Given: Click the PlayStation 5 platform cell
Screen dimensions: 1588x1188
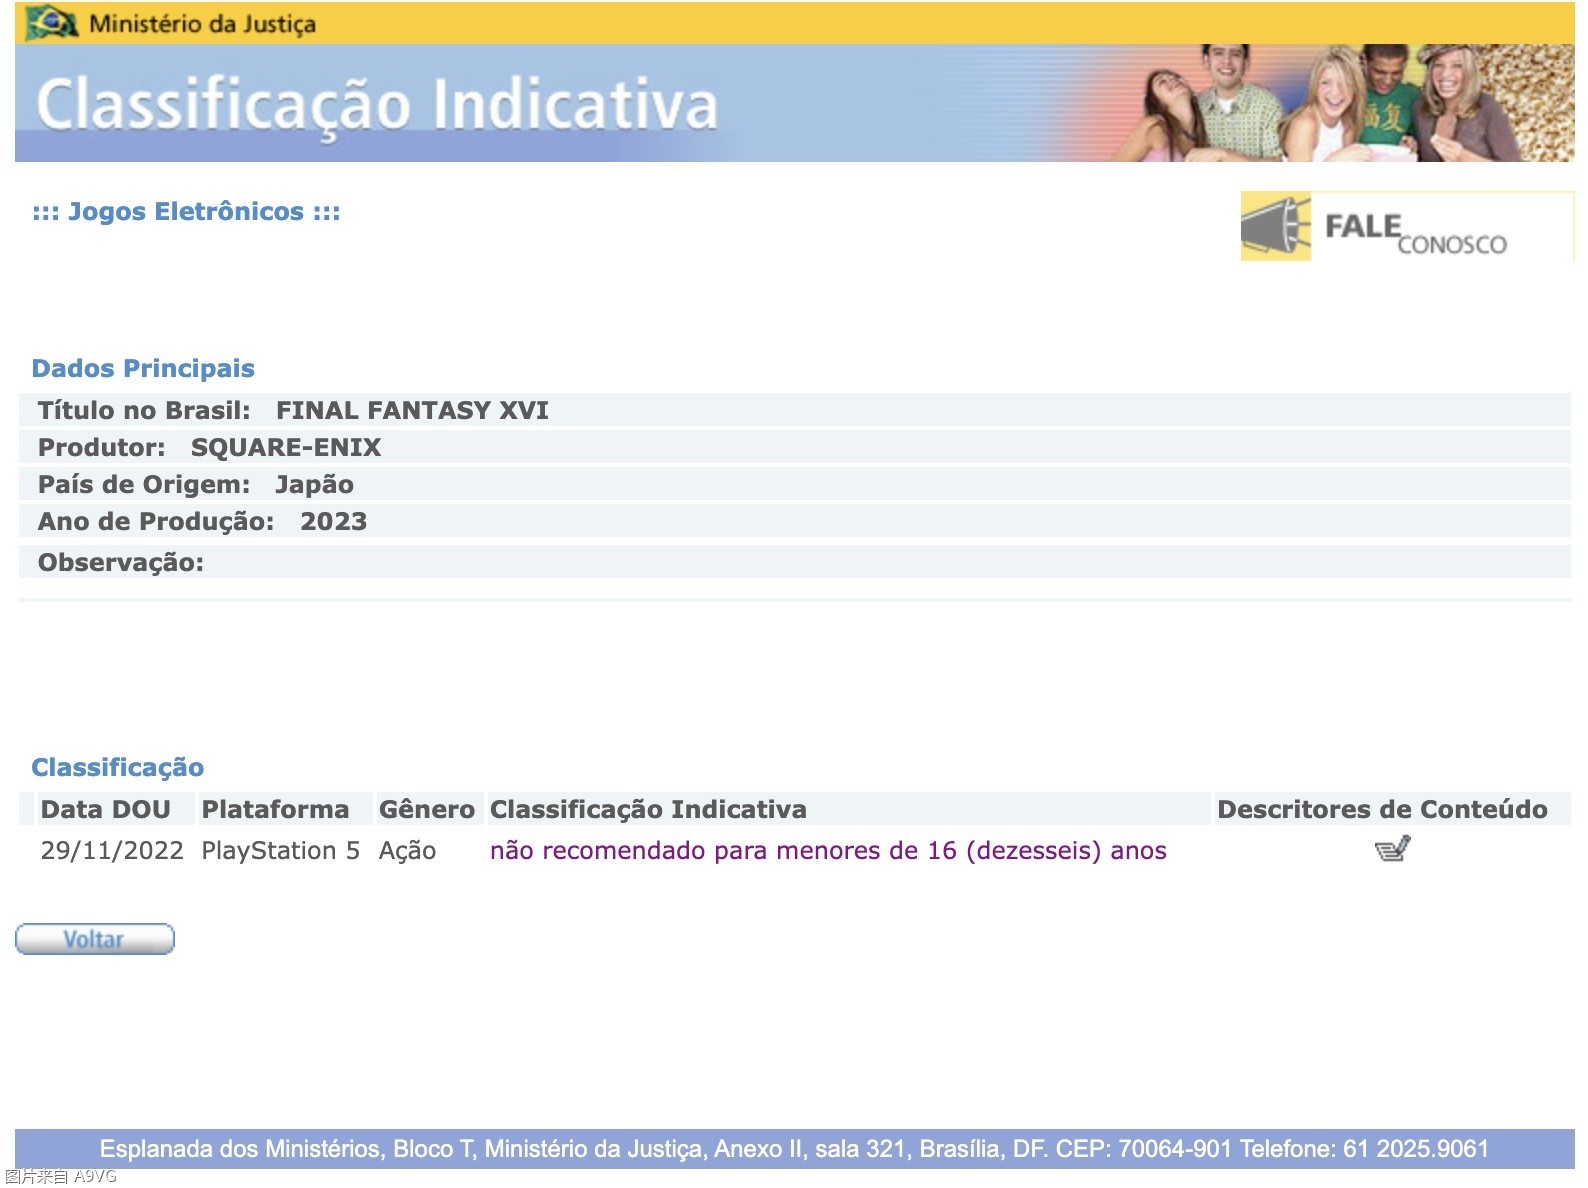Looking at the screenshot, I should pyautogui.click(x=280, y=851).
